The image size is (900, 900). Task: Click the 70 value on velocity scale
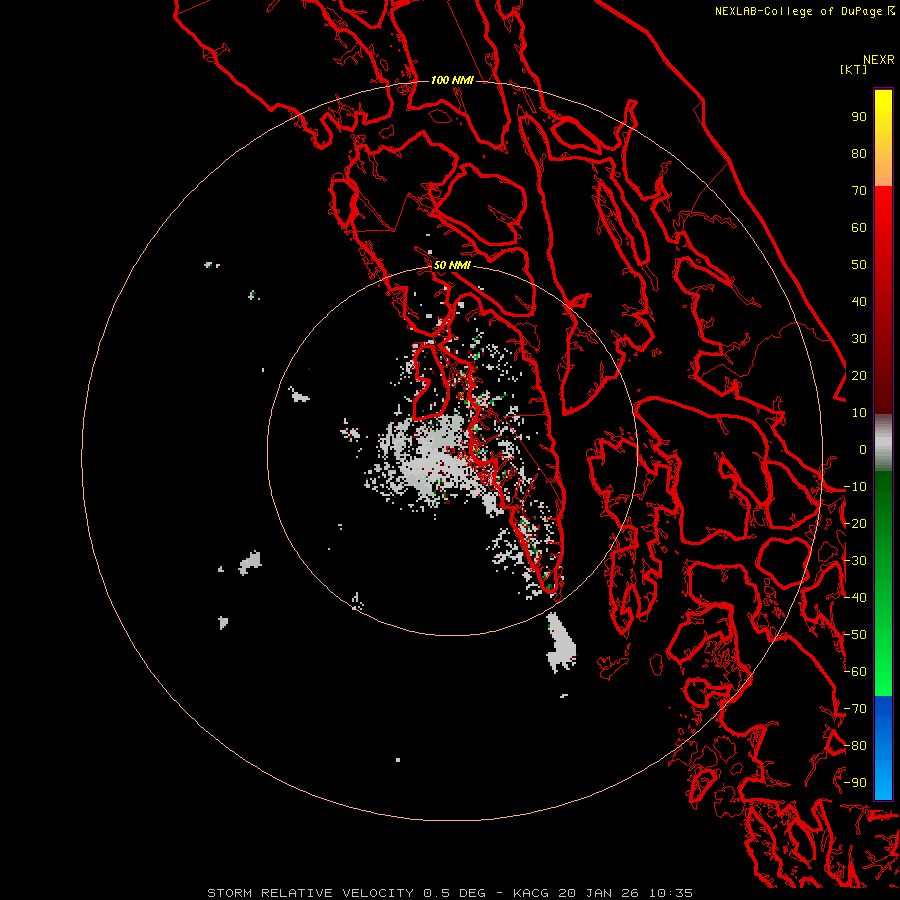pyautogui.click(x=859, y=191)
